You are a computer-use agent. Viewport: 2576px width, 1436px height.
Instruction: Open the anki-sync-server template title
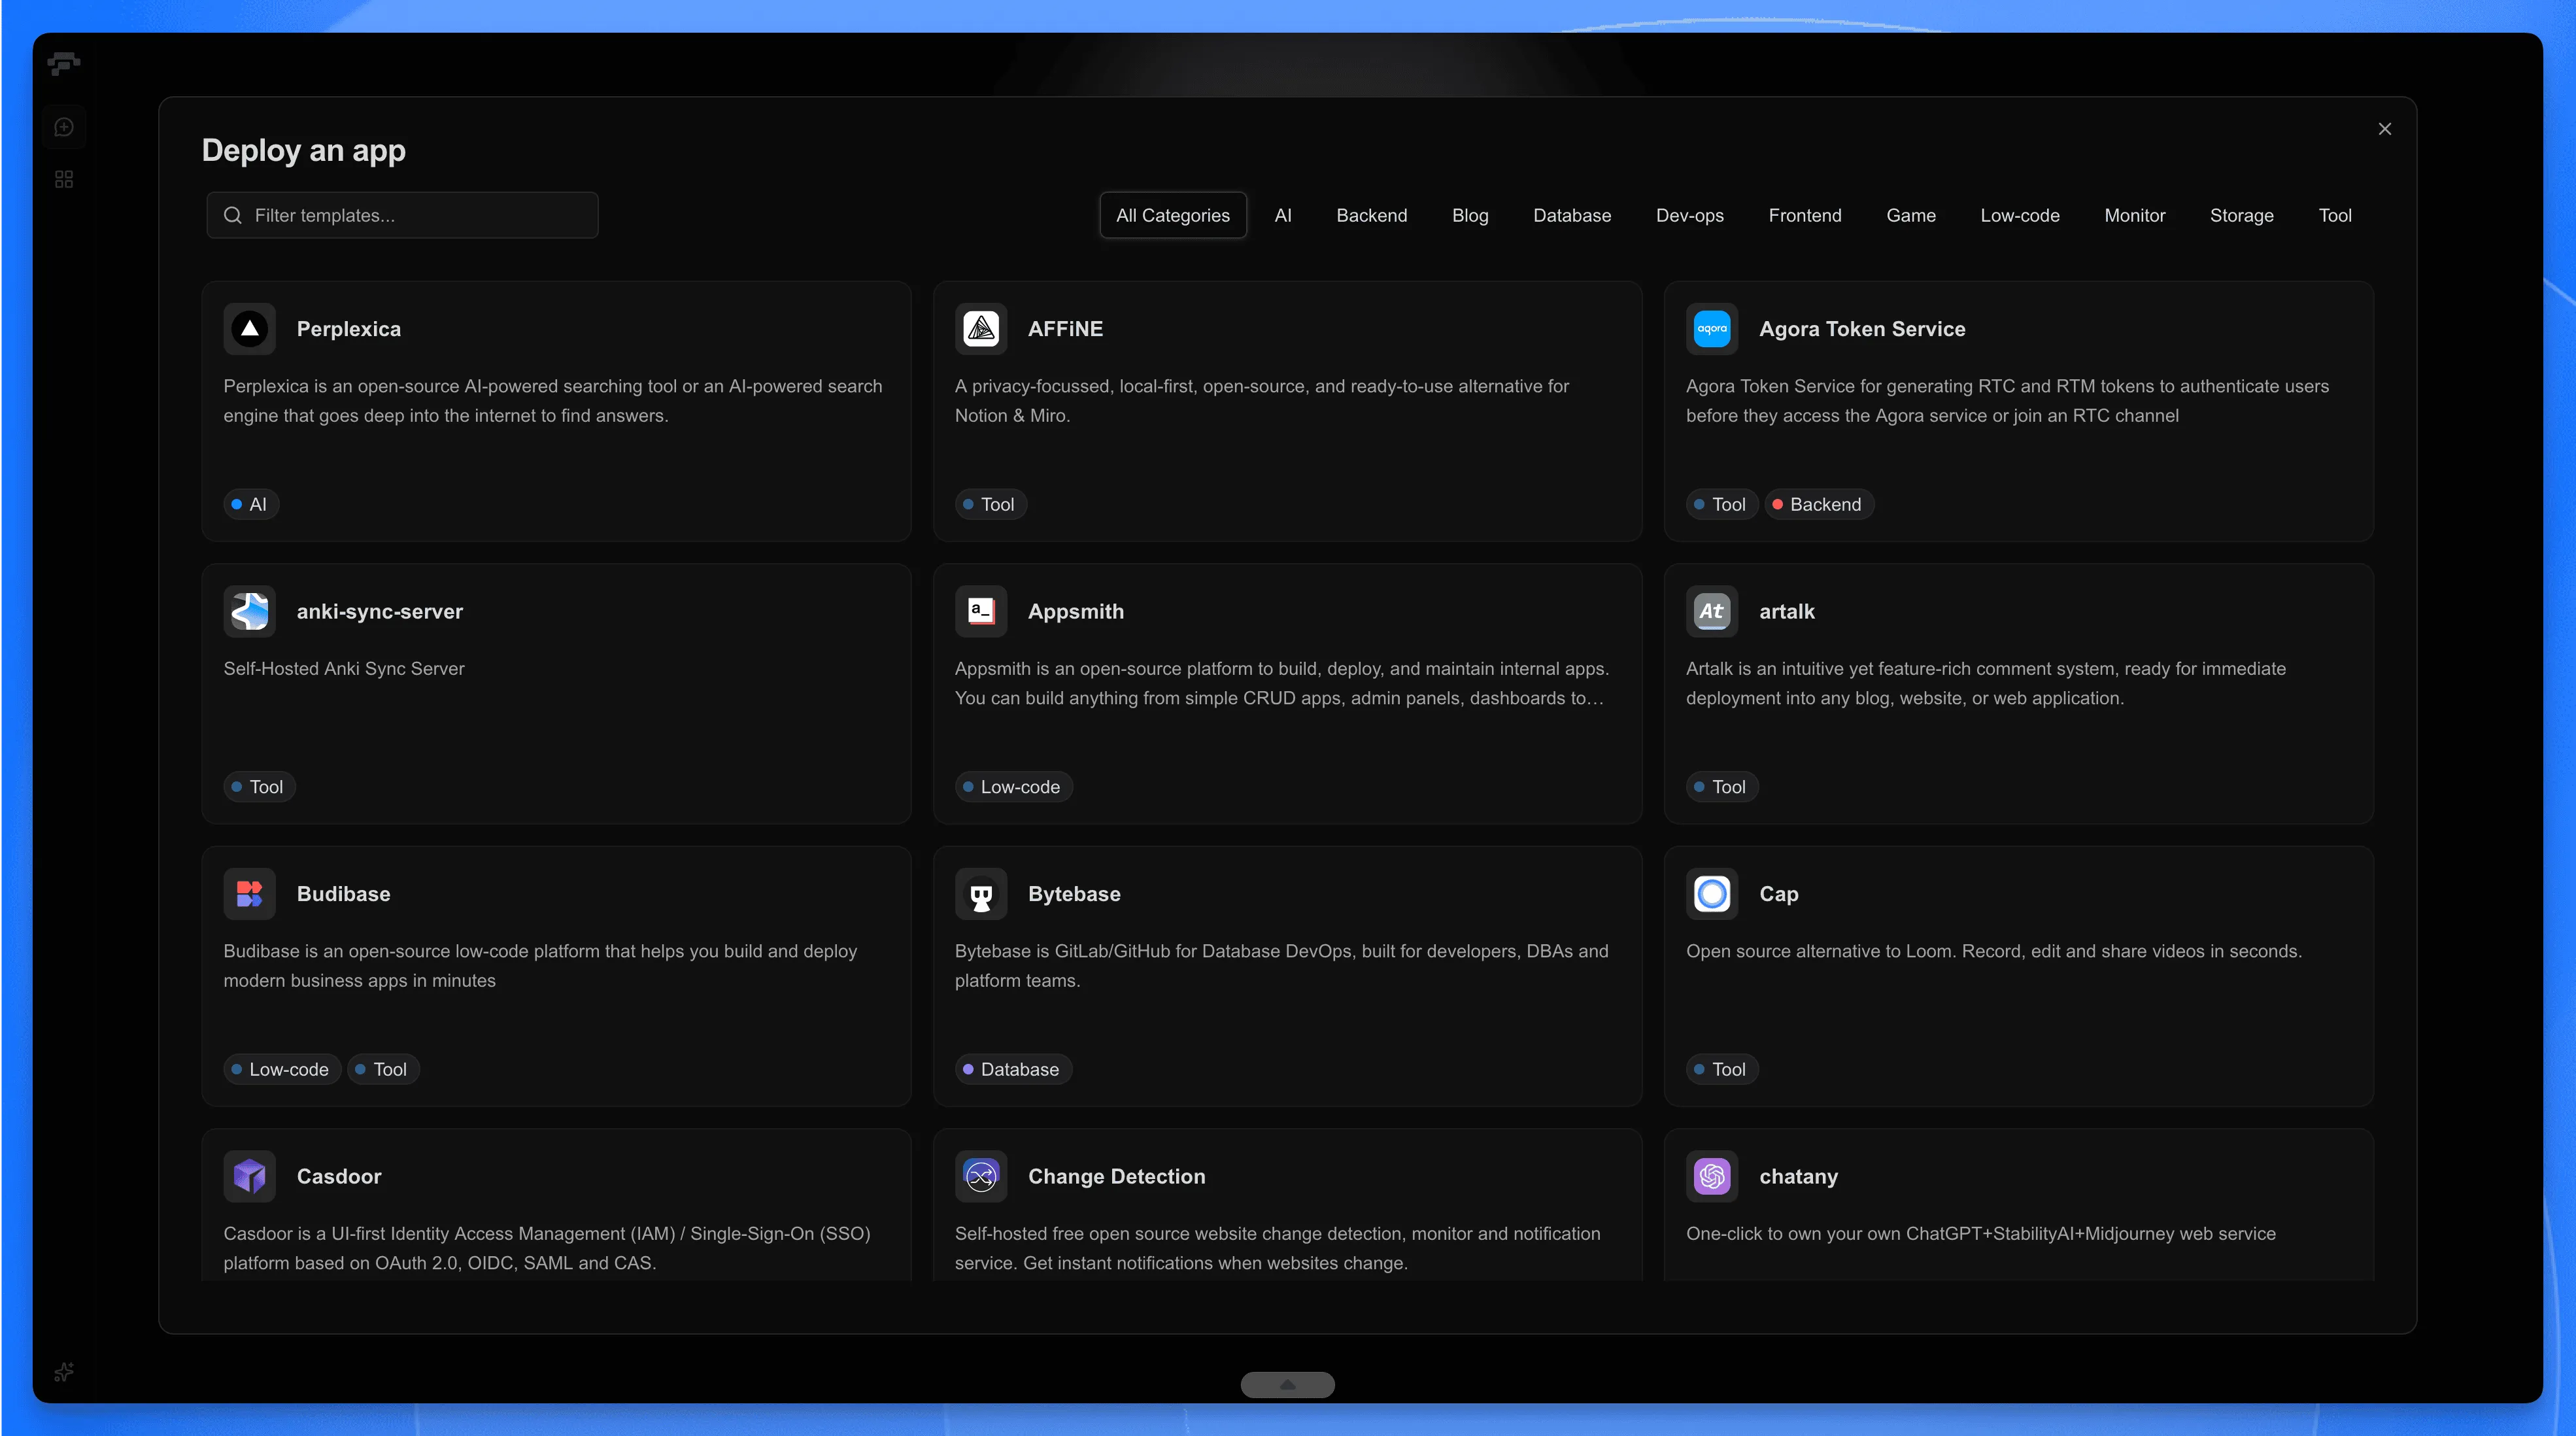[379, 611]
